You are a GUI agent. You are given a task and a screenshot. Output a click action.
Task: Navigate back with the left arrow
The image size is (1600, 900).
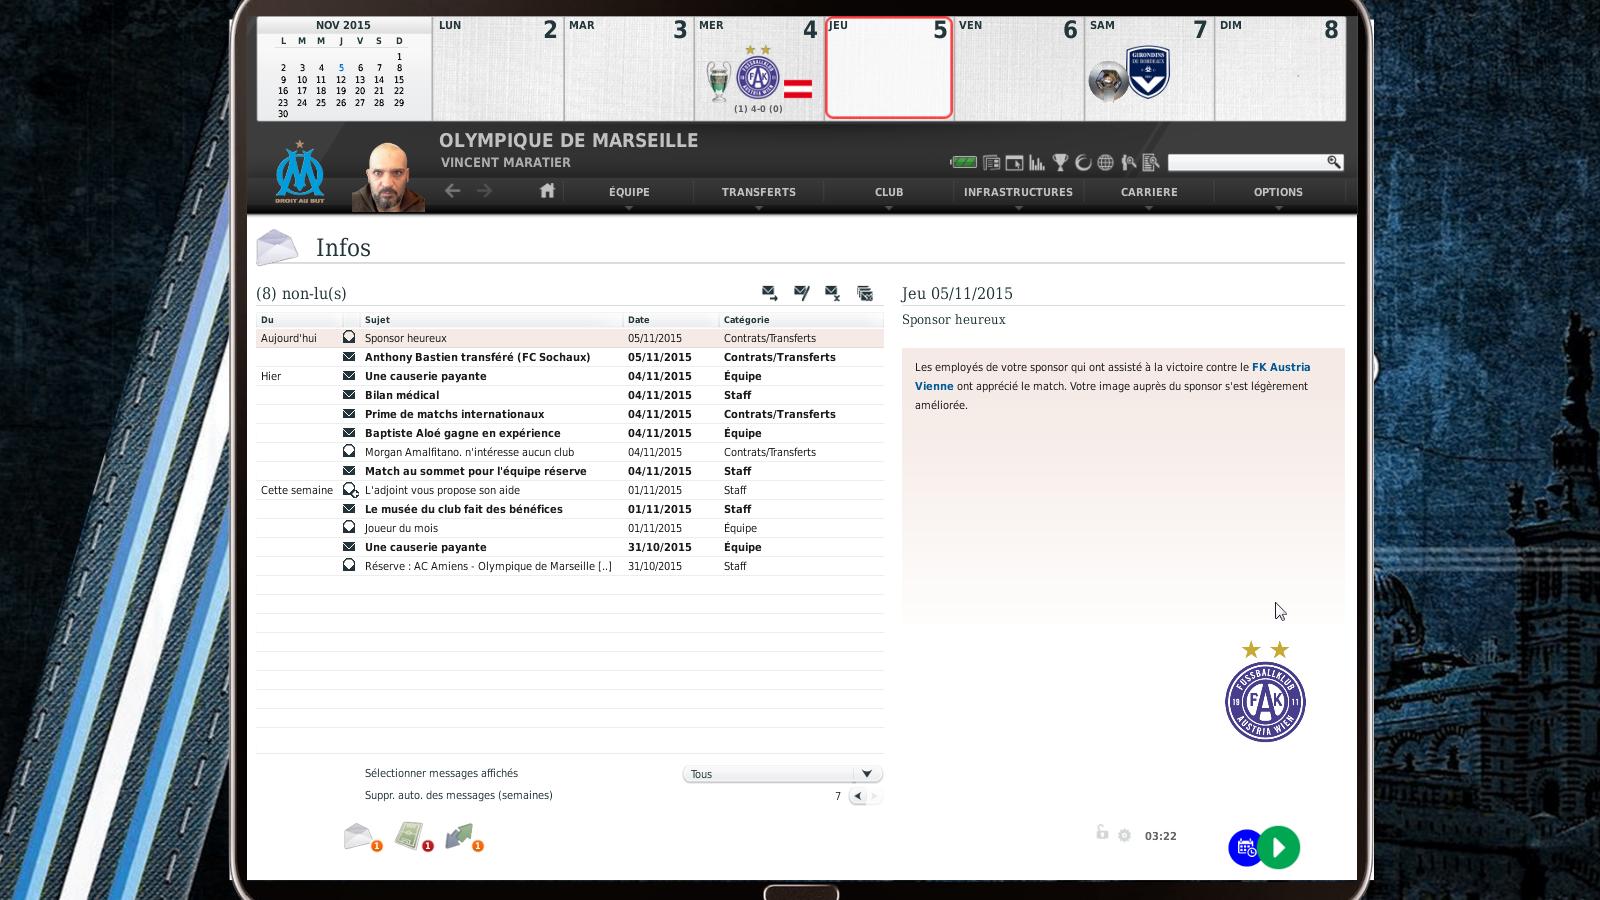(453, 190)
